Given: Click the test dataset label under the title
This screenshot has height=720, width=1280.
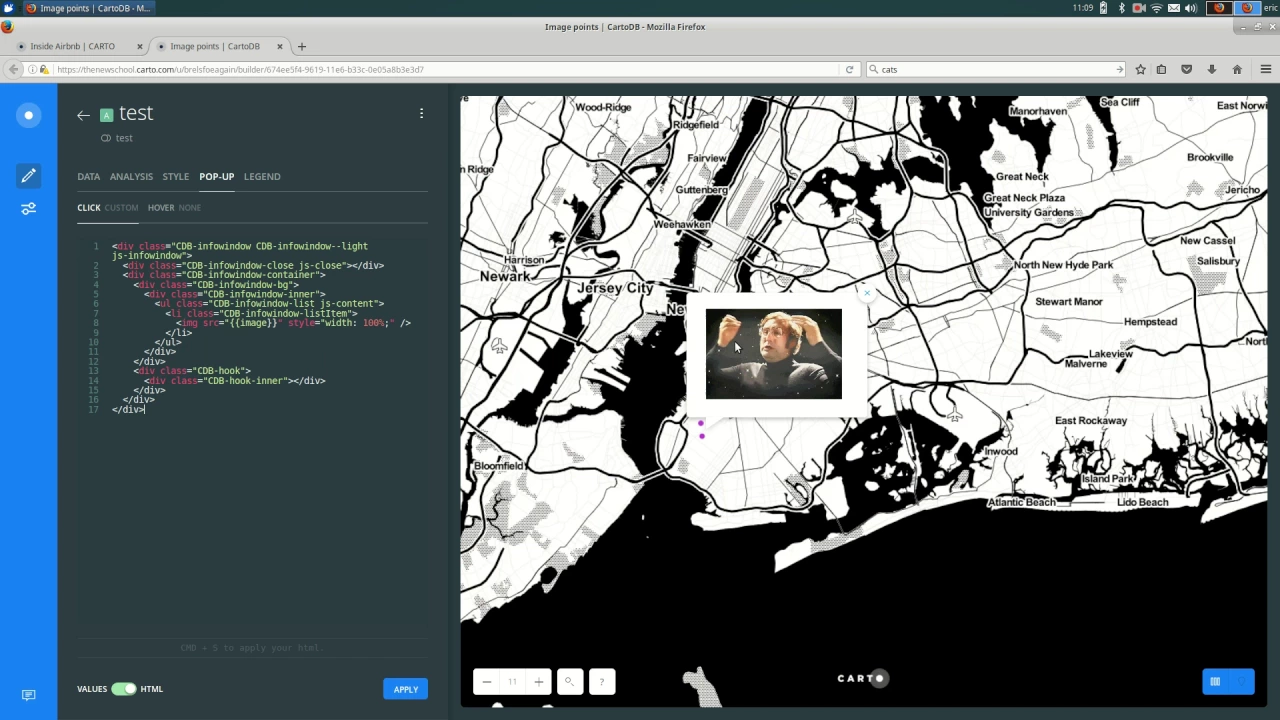Looking at the screenshot, I should pyautogui.click(x=124, y=138).
